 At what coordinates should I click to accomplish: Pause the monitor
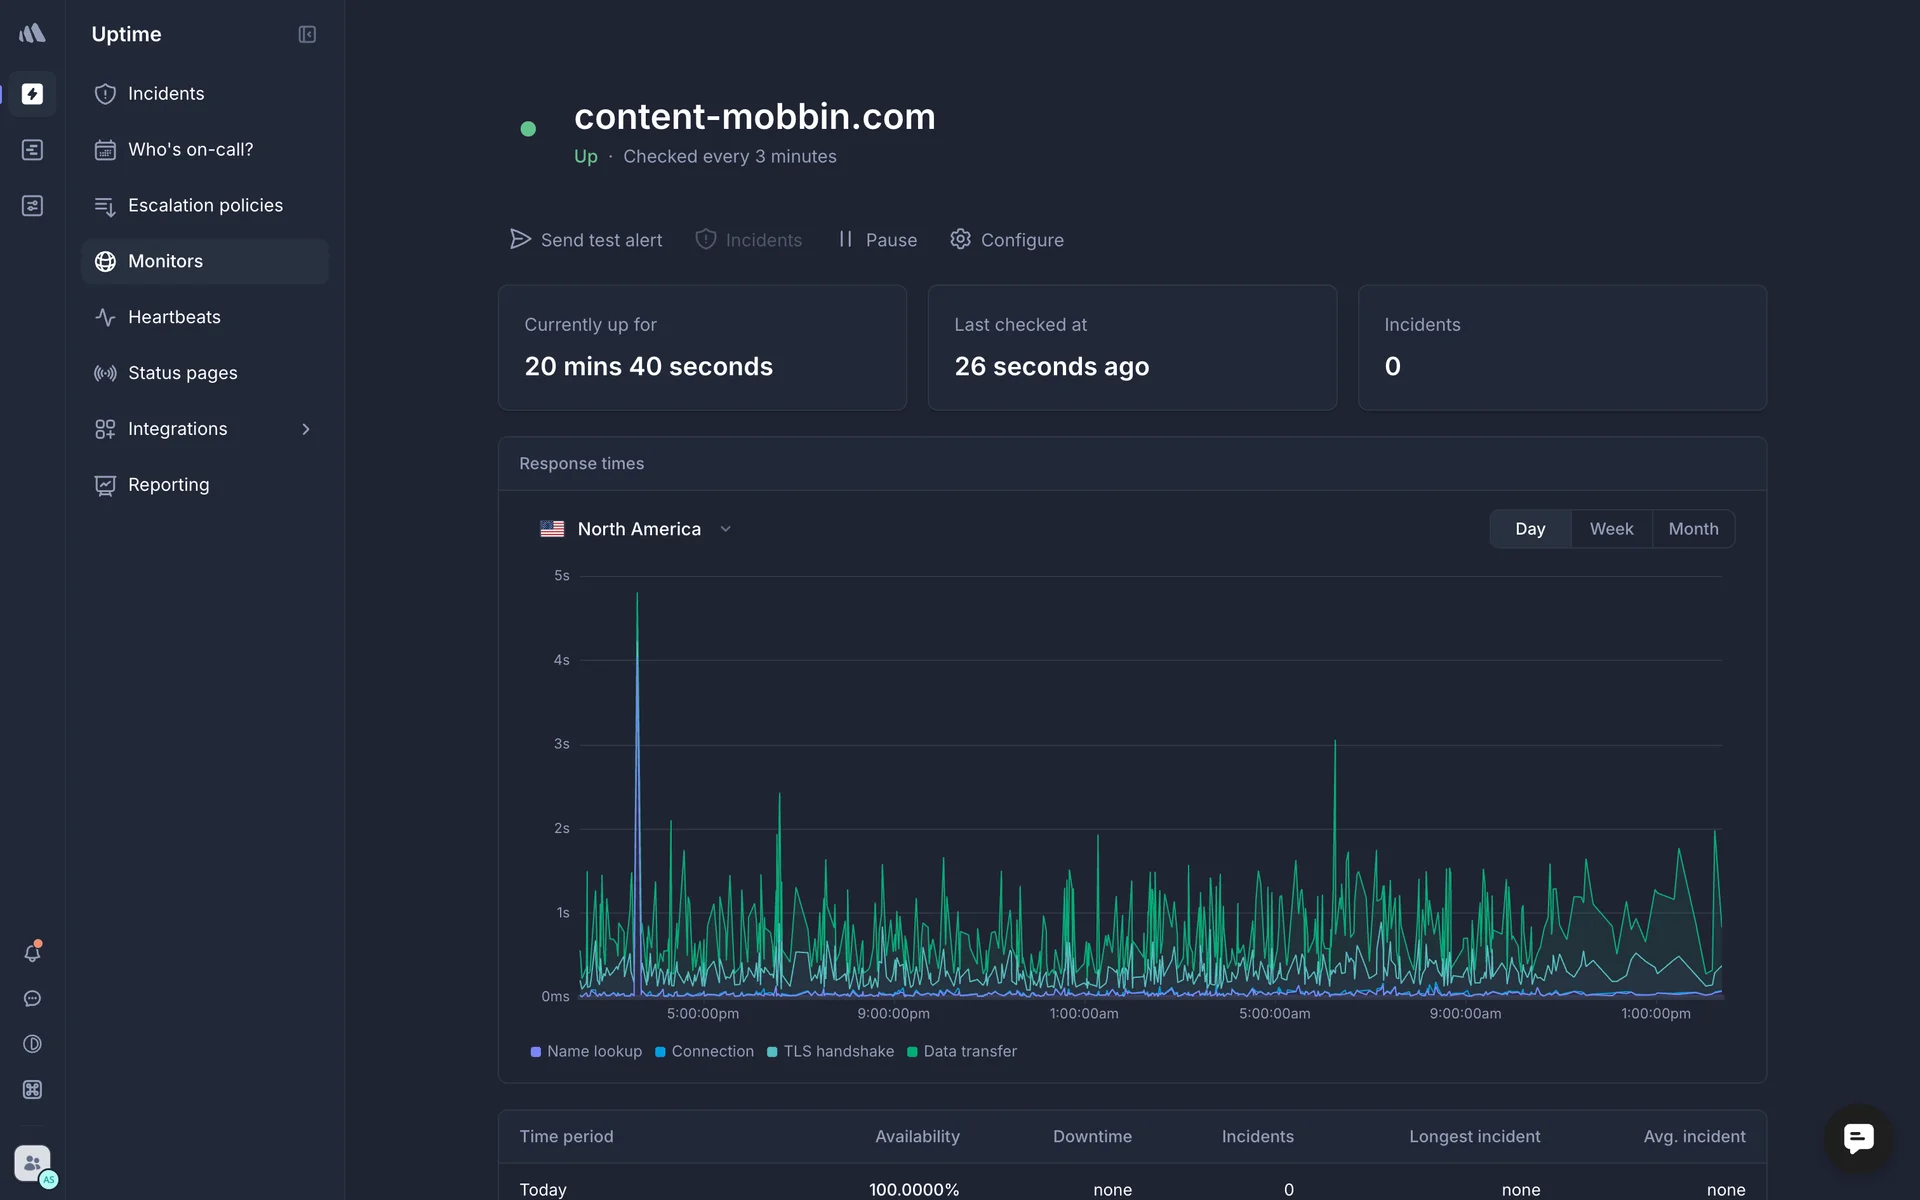[x=877, y=240]
